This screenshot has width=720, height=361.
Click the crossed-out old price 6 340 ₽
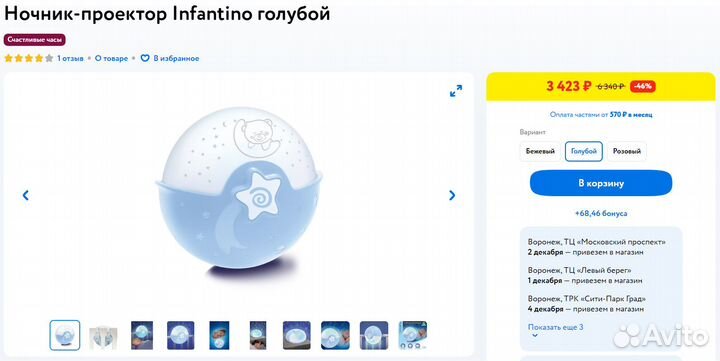click(x=610, y=86)
